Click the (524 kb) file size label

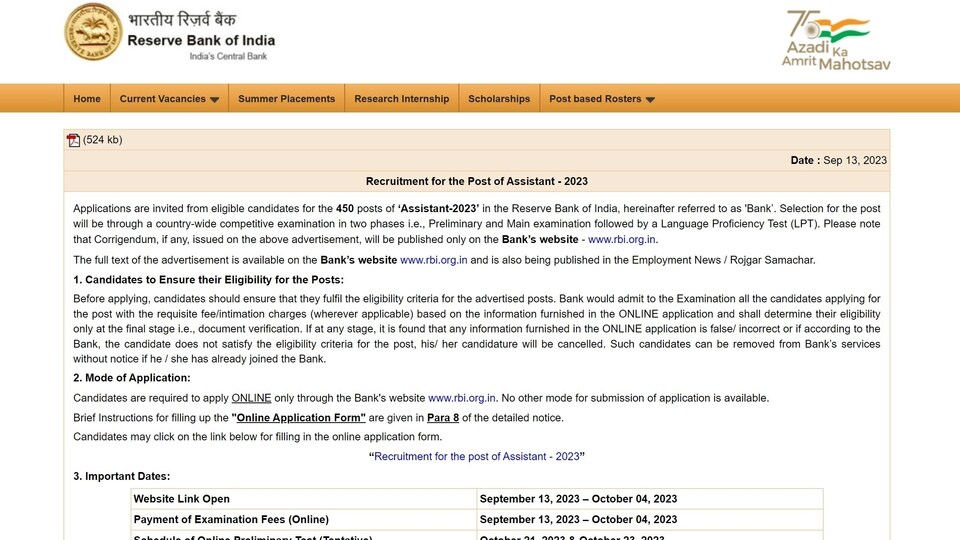102,140
